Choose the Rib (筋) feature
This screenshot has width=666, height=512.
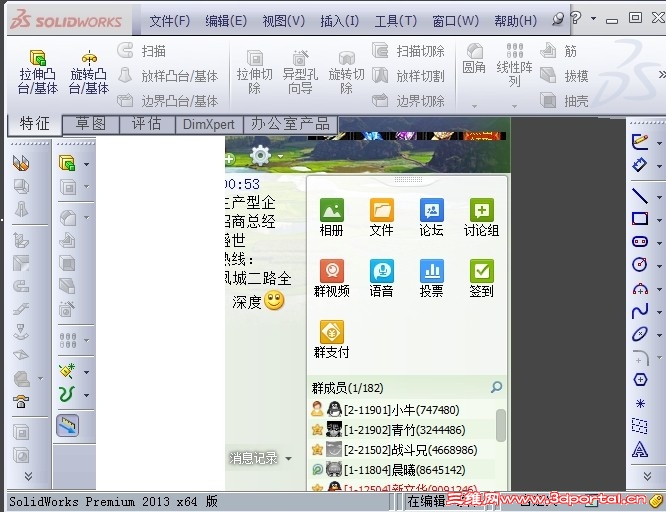point(559,51)
